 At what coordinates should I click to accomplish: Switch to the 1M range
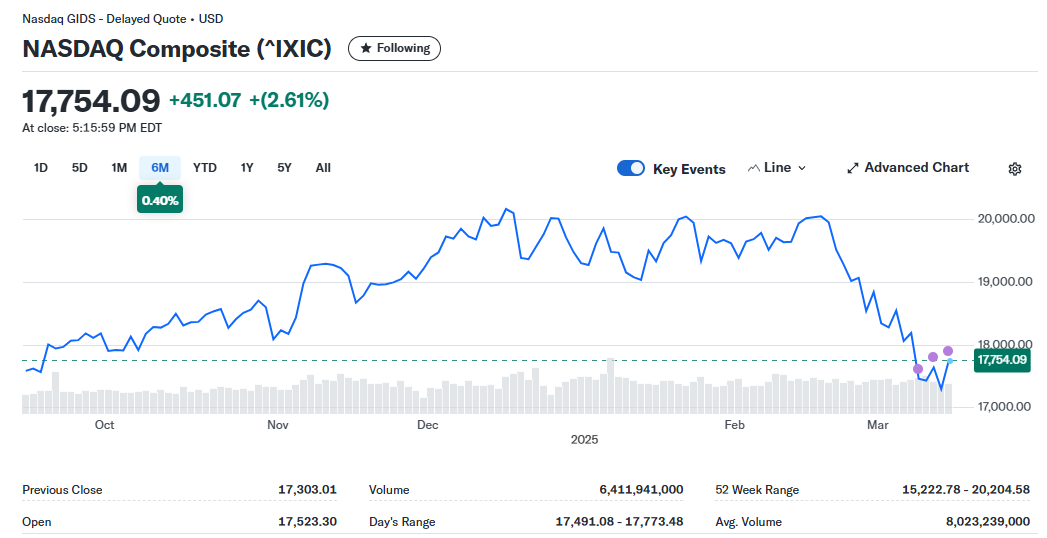119,168
